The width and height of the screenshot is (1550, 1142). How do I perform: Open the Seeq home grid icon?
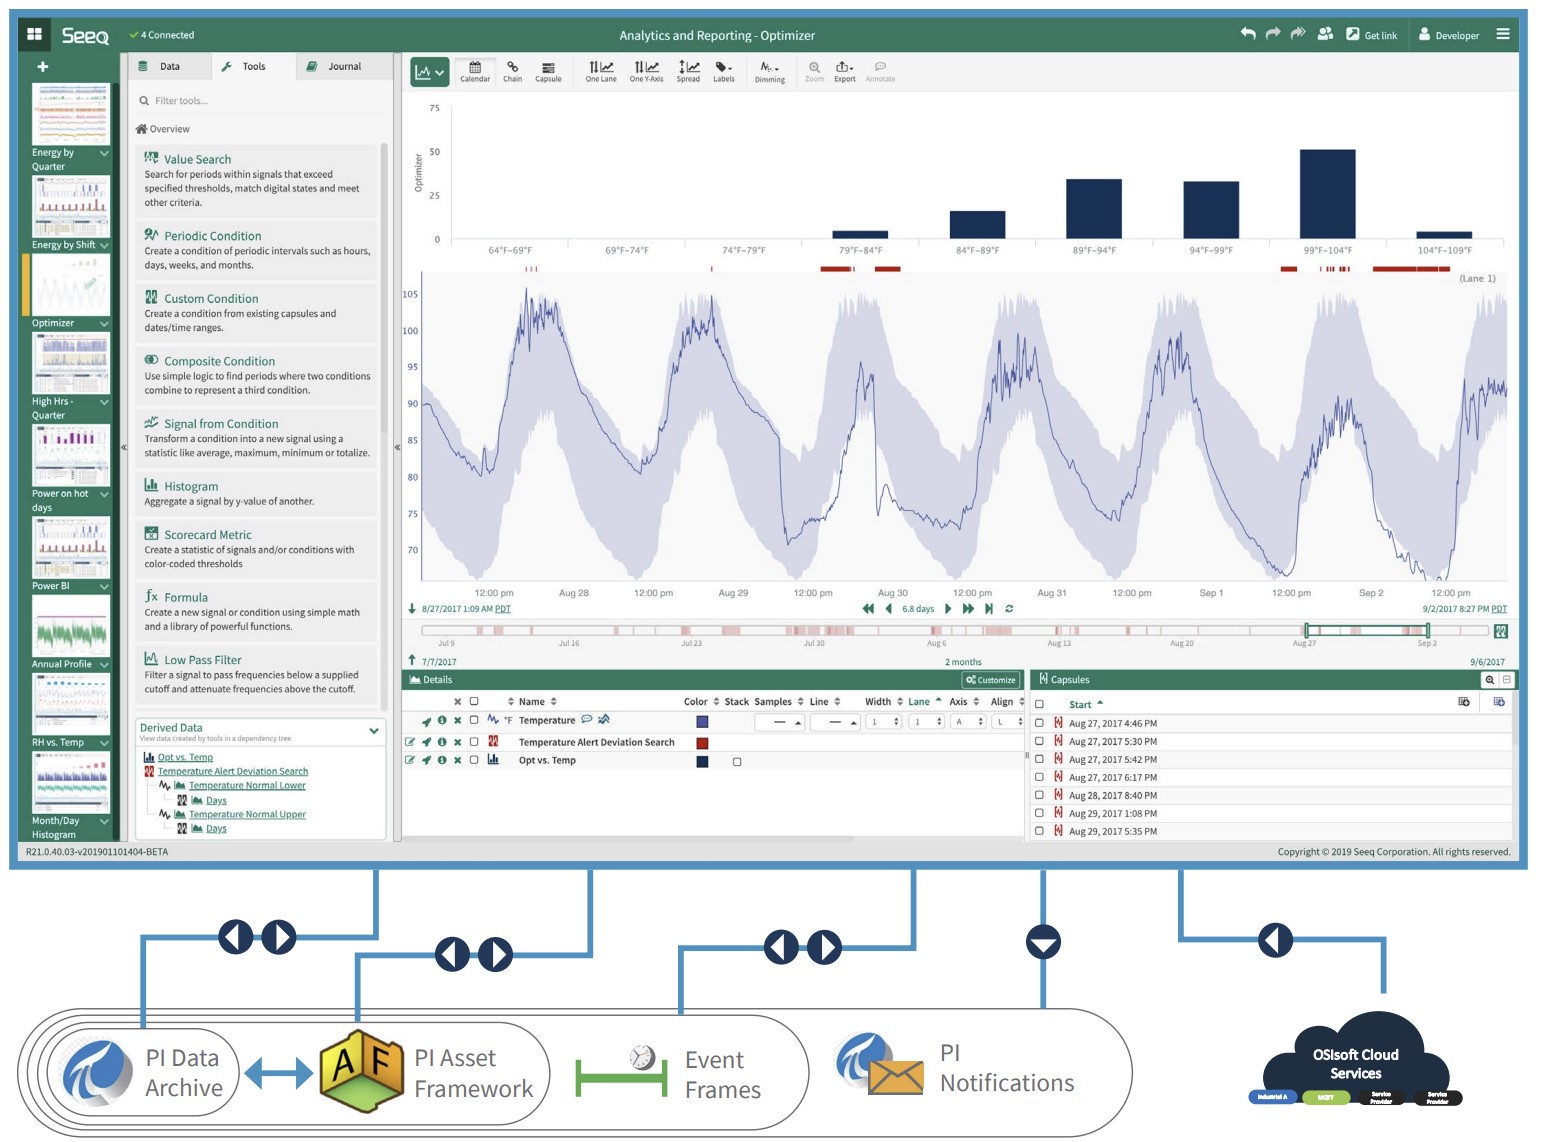[x=34, y=34]
